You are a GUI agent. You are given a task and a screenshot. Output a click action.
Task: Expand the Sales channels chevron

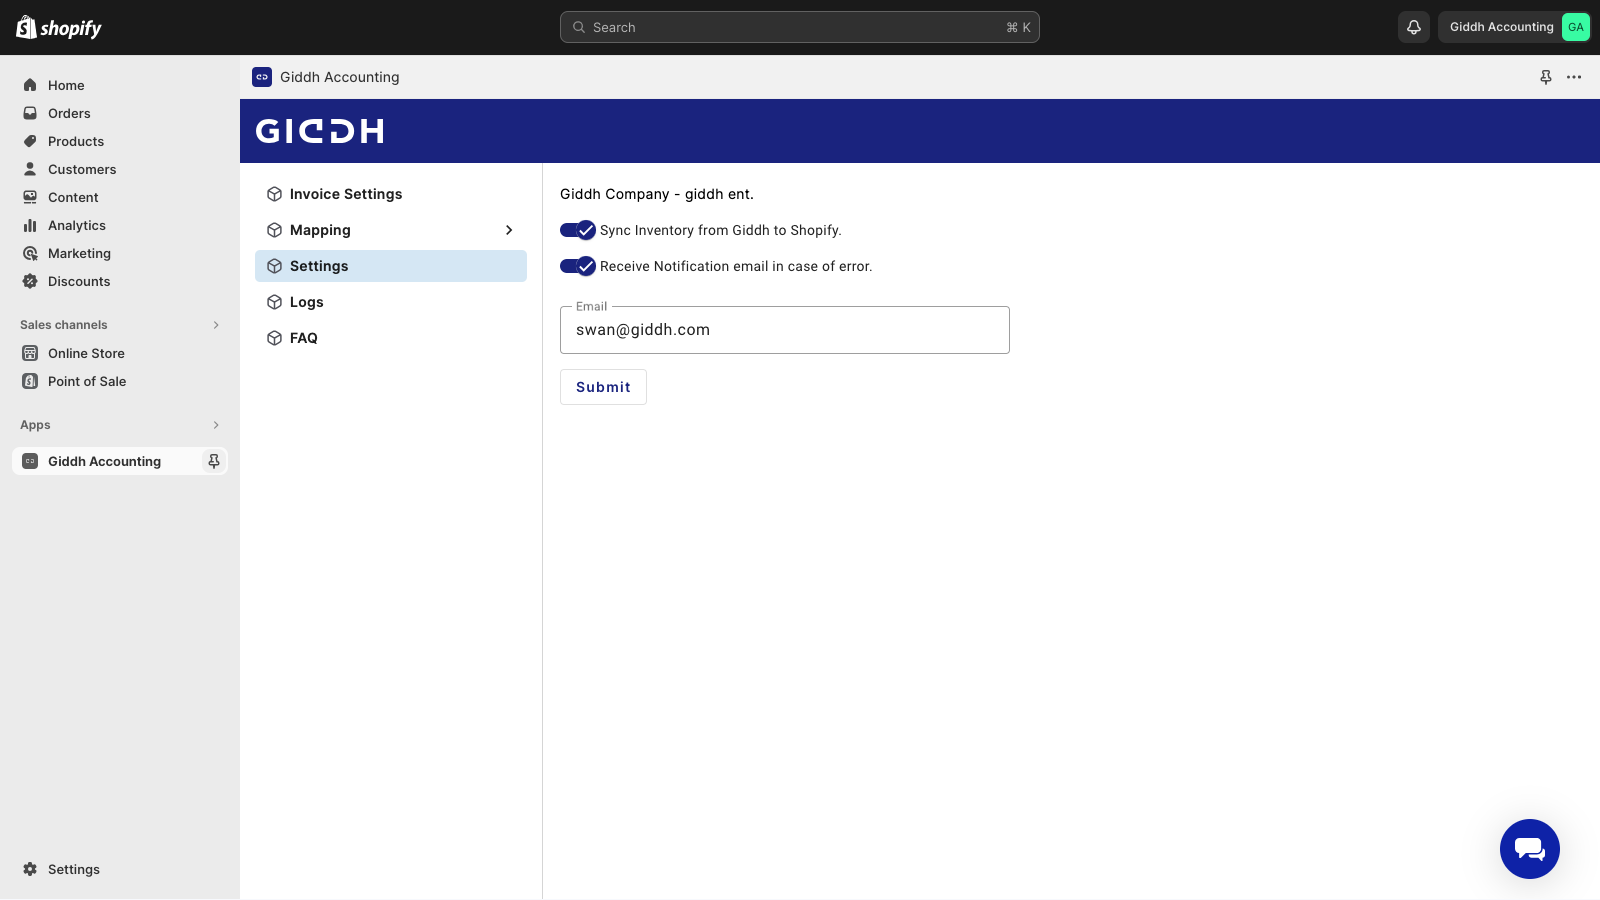pyautogui.click(x=216, y=325)
